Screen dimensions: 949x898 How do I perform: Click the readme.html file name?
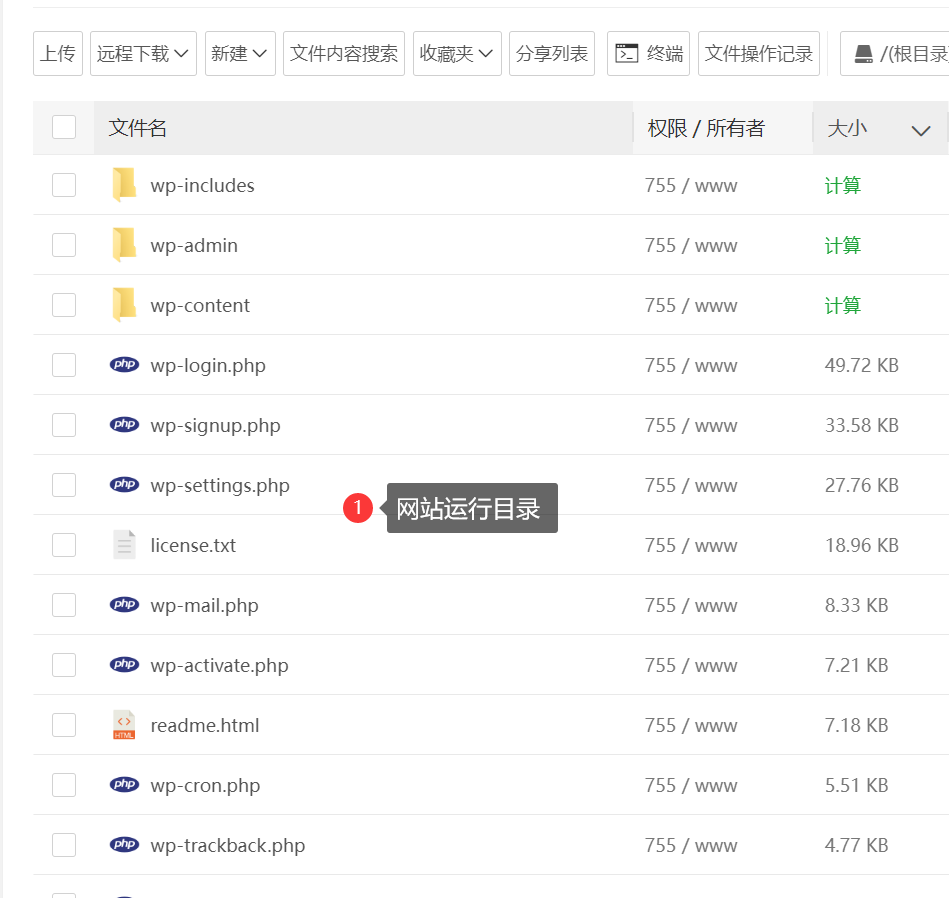coord(205,725)
